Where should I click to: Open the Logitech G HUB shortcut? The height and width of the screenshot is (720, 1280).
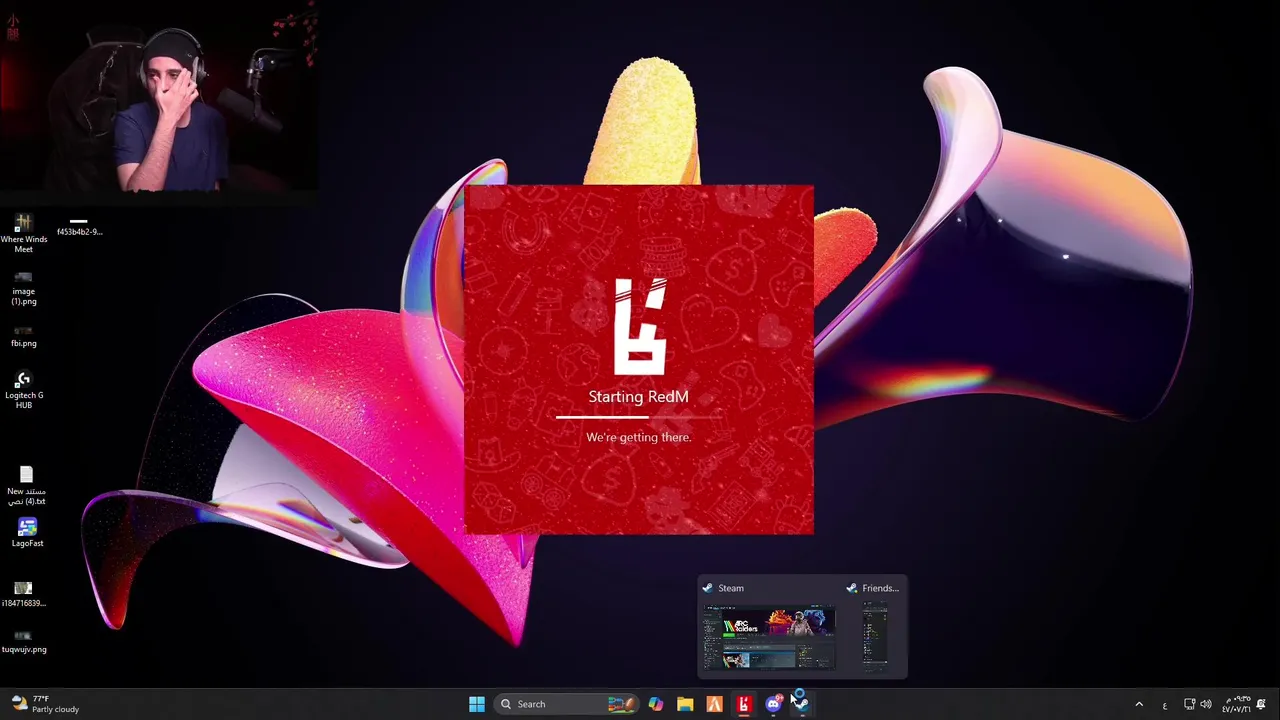[23, 390]
